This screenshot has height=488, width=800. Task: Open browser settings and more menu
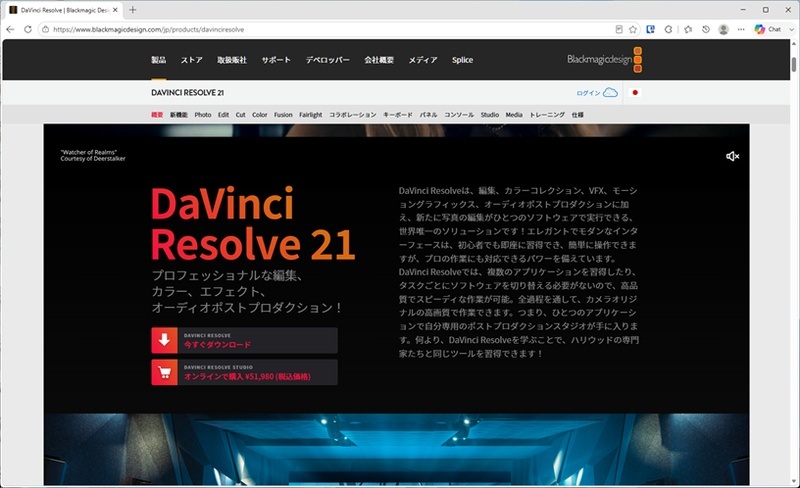click(741, 30)
